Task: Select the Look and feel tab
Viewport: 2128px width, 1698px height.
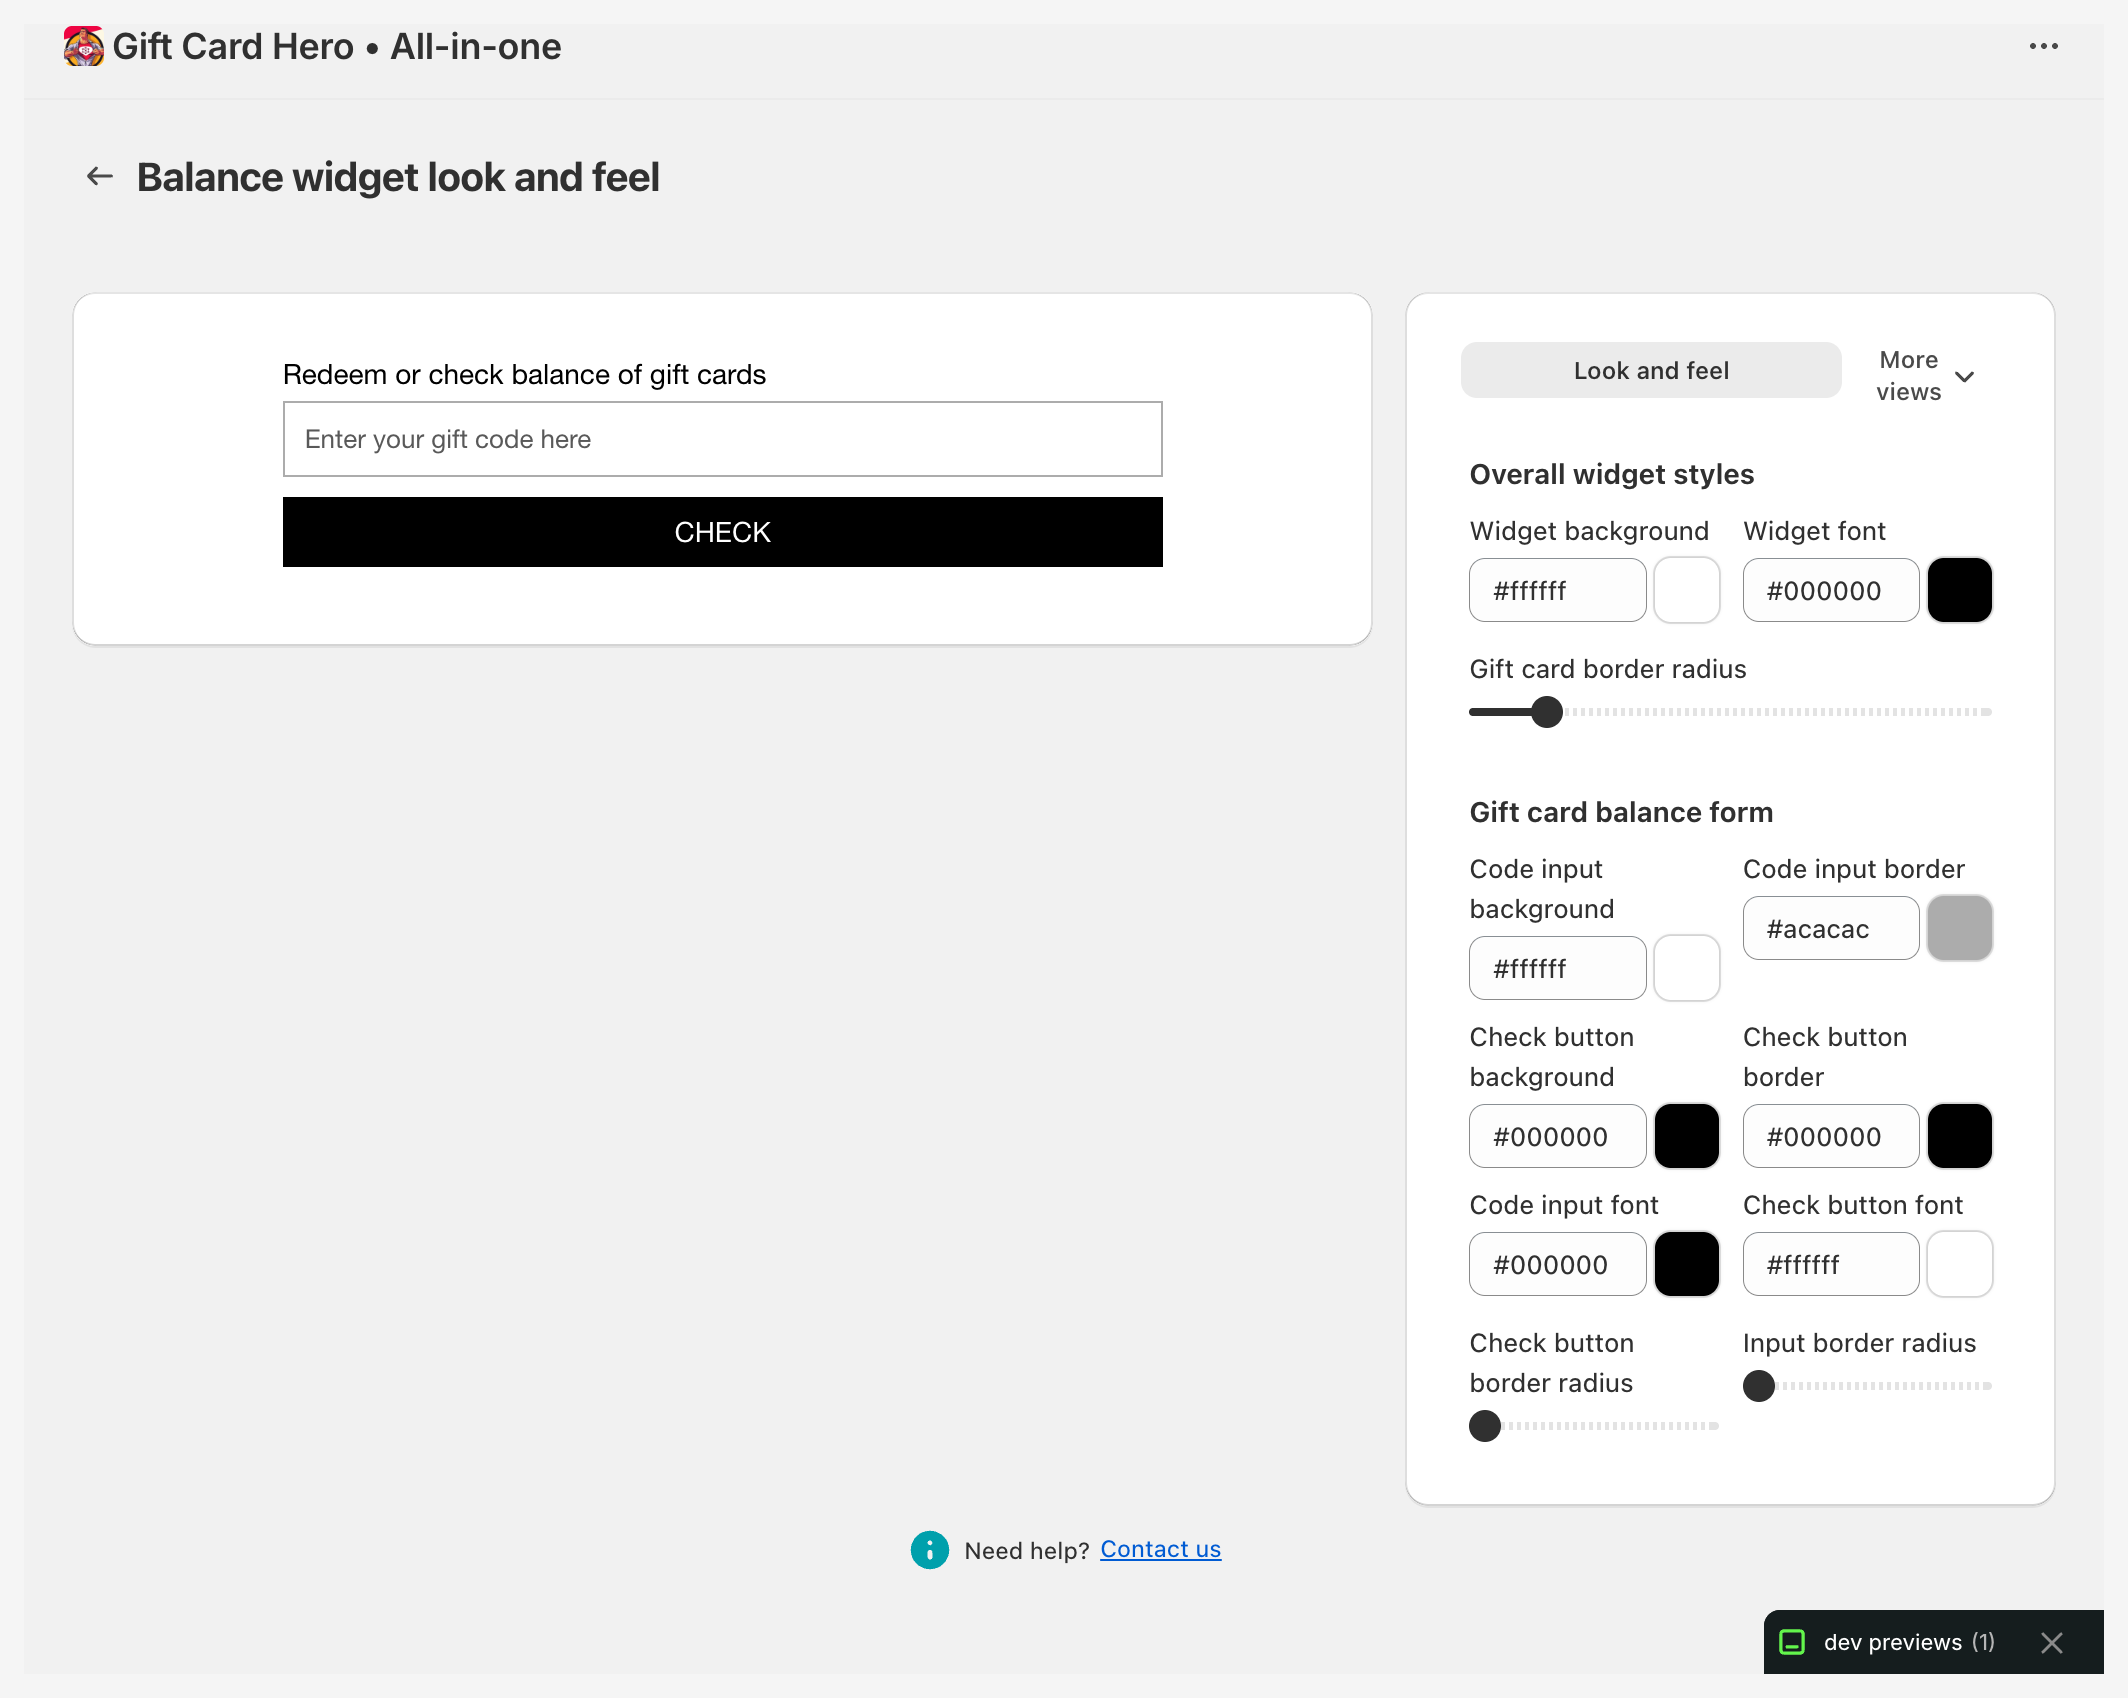Action: (x=1650, y=369)
